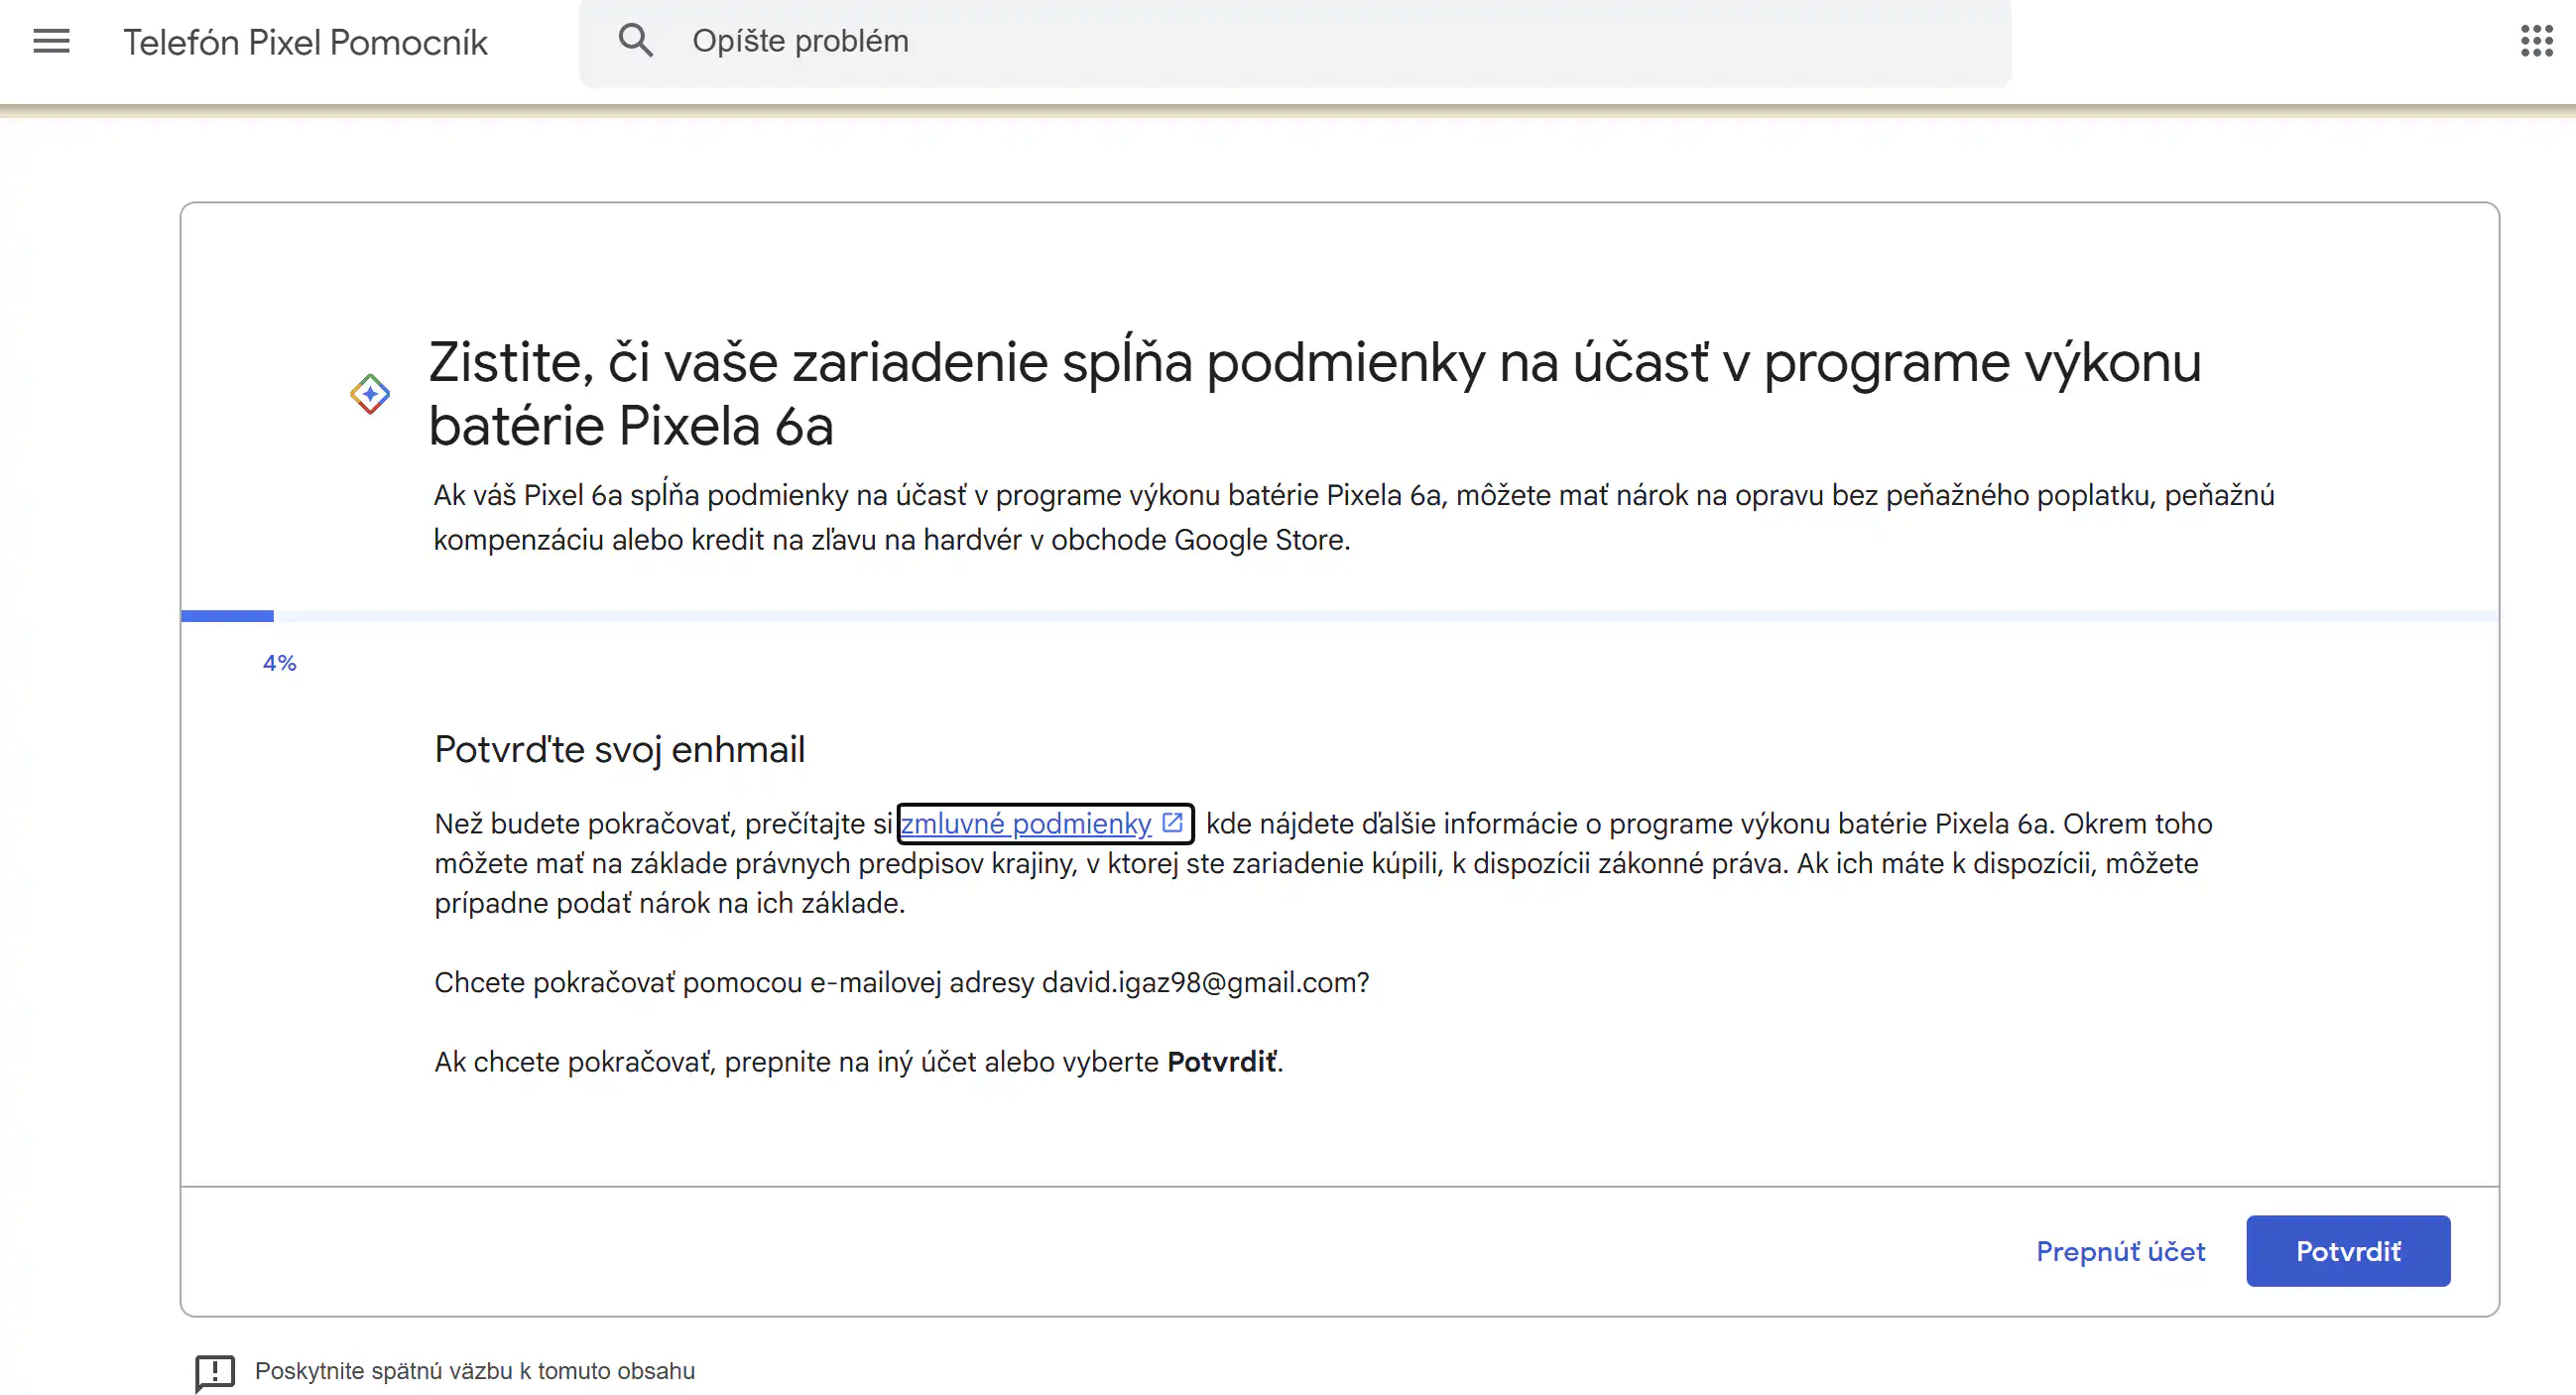Open the hamburger main menu

coord(51,41)
